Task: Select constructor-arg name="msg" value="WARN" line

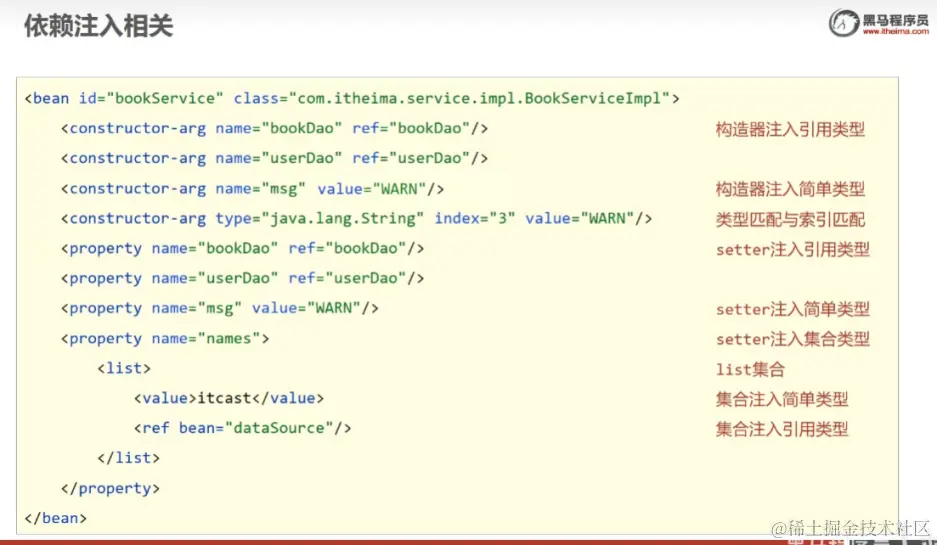Action: [252, 189]
